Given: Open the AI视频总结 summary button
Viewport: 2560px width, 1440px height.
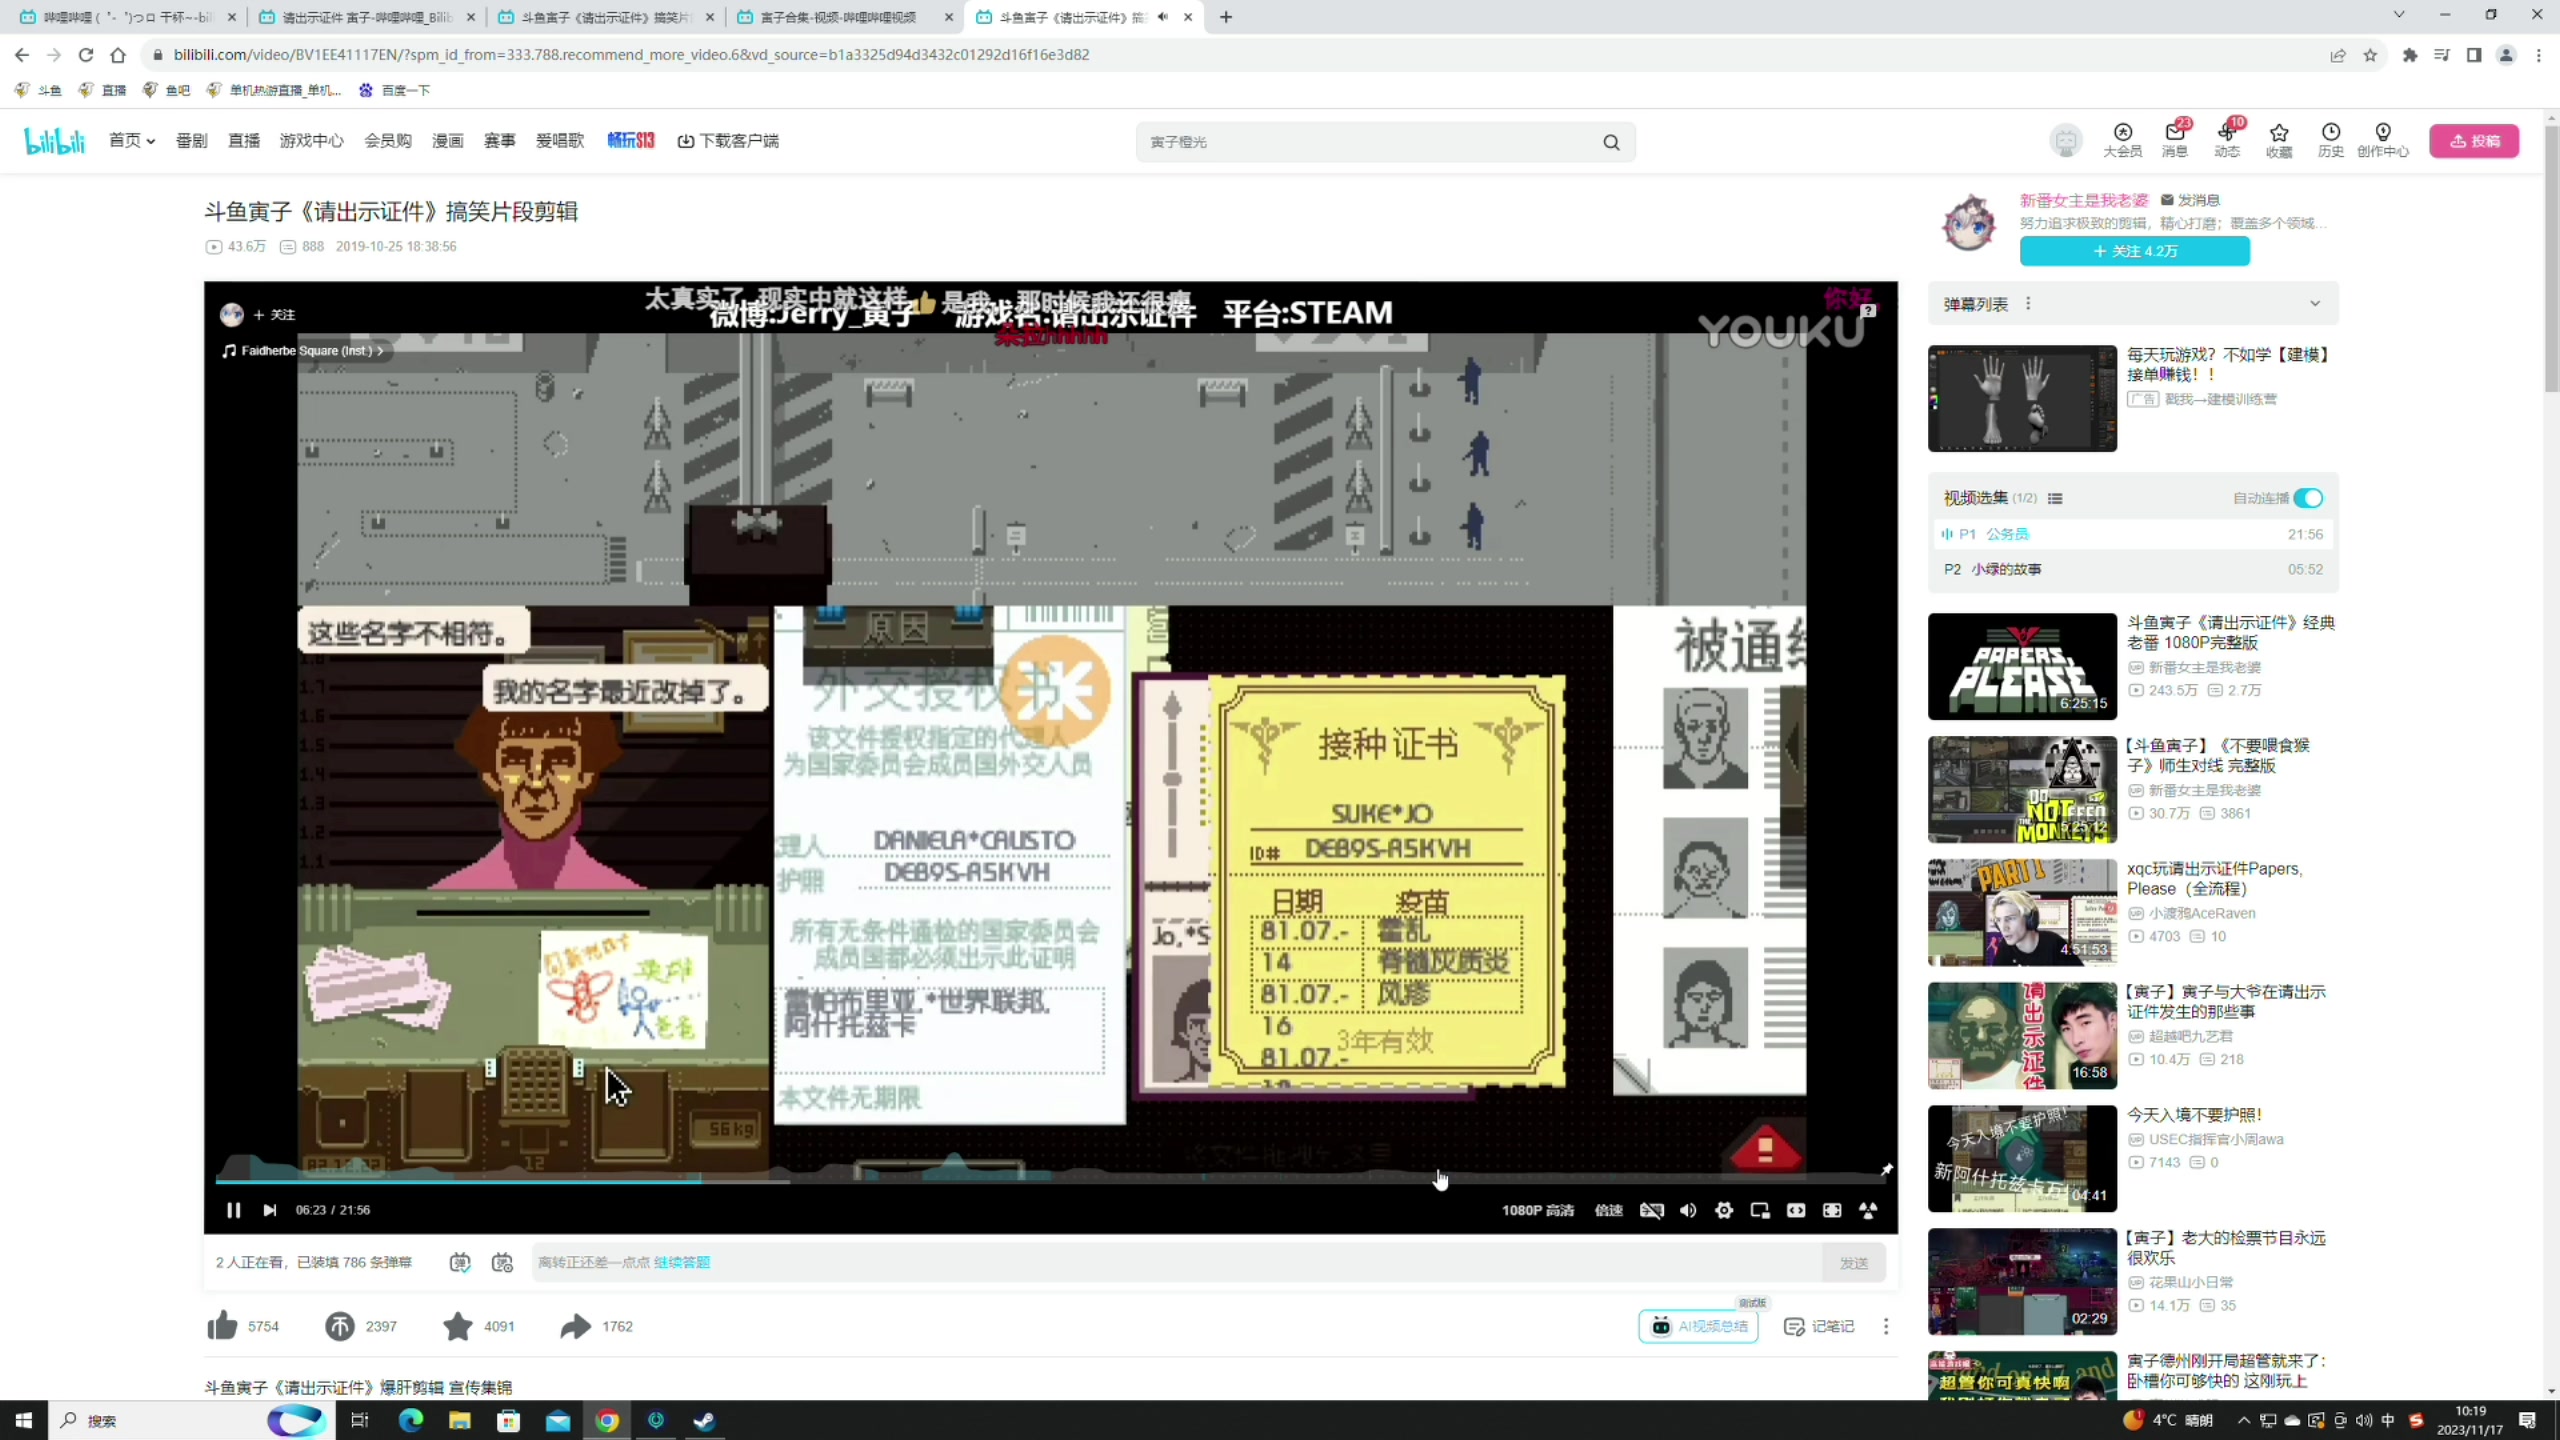Looking at the screenshot, I should tap(1698, 1326).
